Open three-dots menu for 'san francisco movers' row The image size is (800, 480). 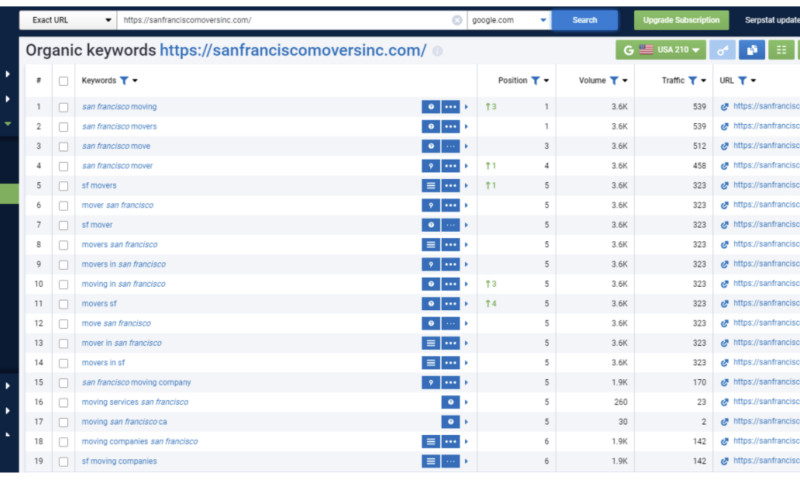[x=451, y=127]
